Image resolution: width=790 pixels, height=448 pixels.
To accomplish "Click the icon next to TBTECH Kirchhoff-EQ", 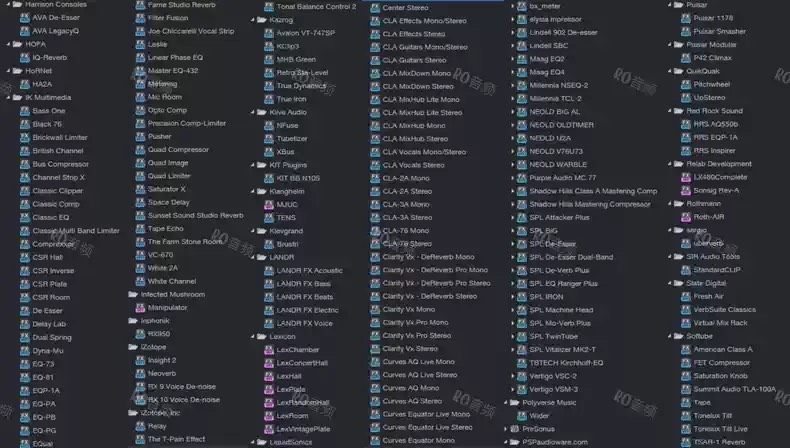I will click(522, 363).
